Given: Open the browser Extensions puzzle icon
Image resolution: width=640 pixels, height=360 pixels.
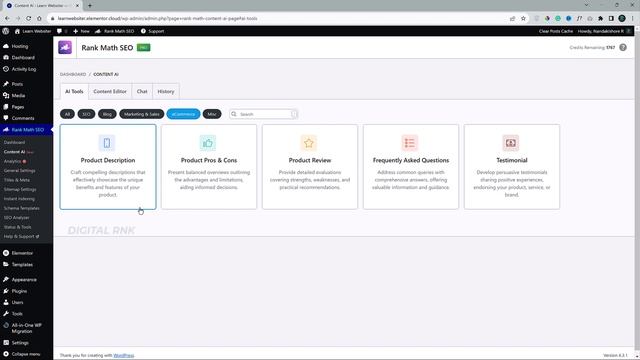Looking at the screenshot, I should (x=600, y=18).
